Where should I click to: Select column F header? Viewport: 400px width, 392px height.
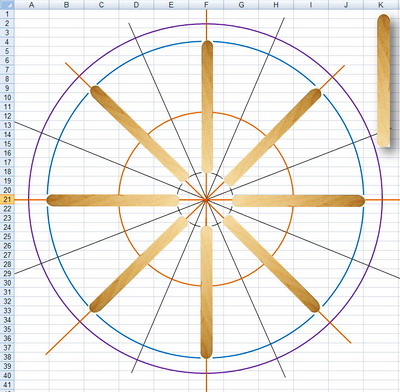tap(206, 5)
